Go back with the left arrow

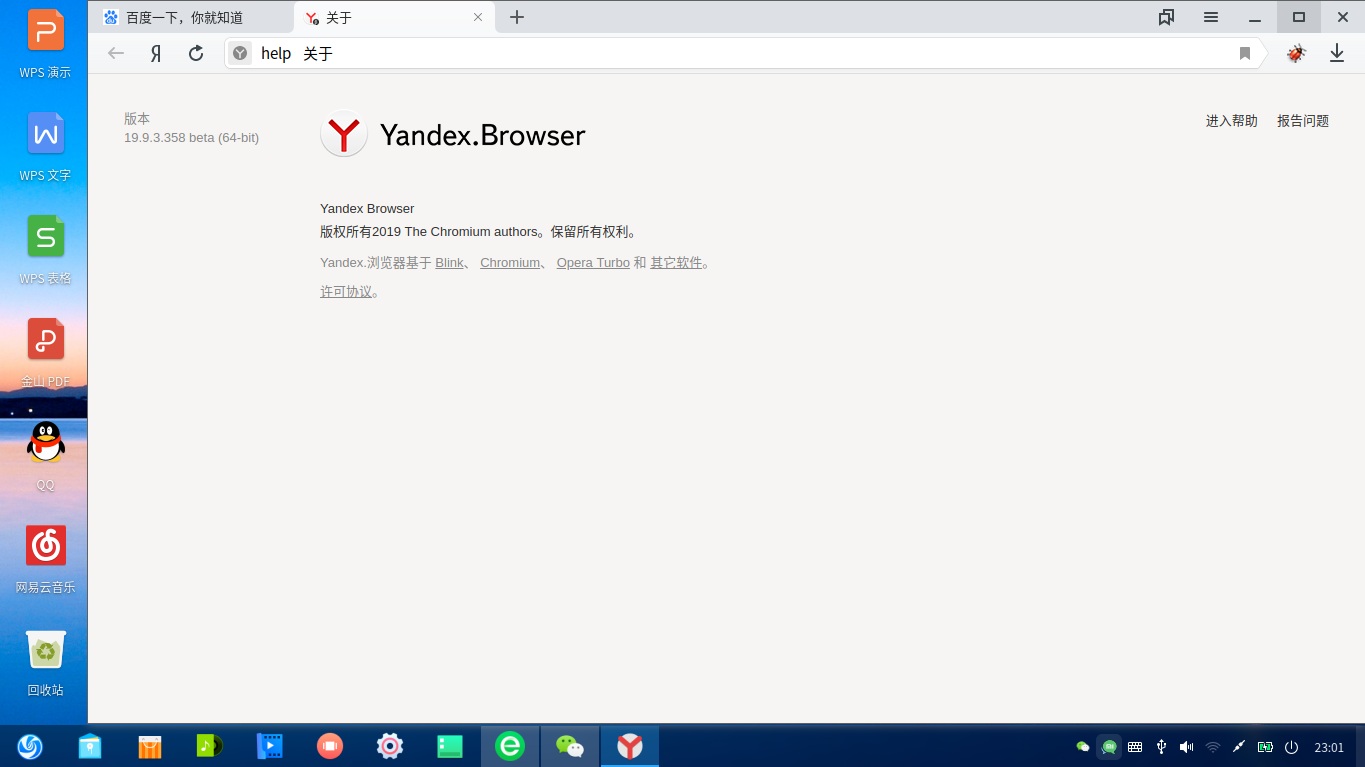(x=116, y=53)
